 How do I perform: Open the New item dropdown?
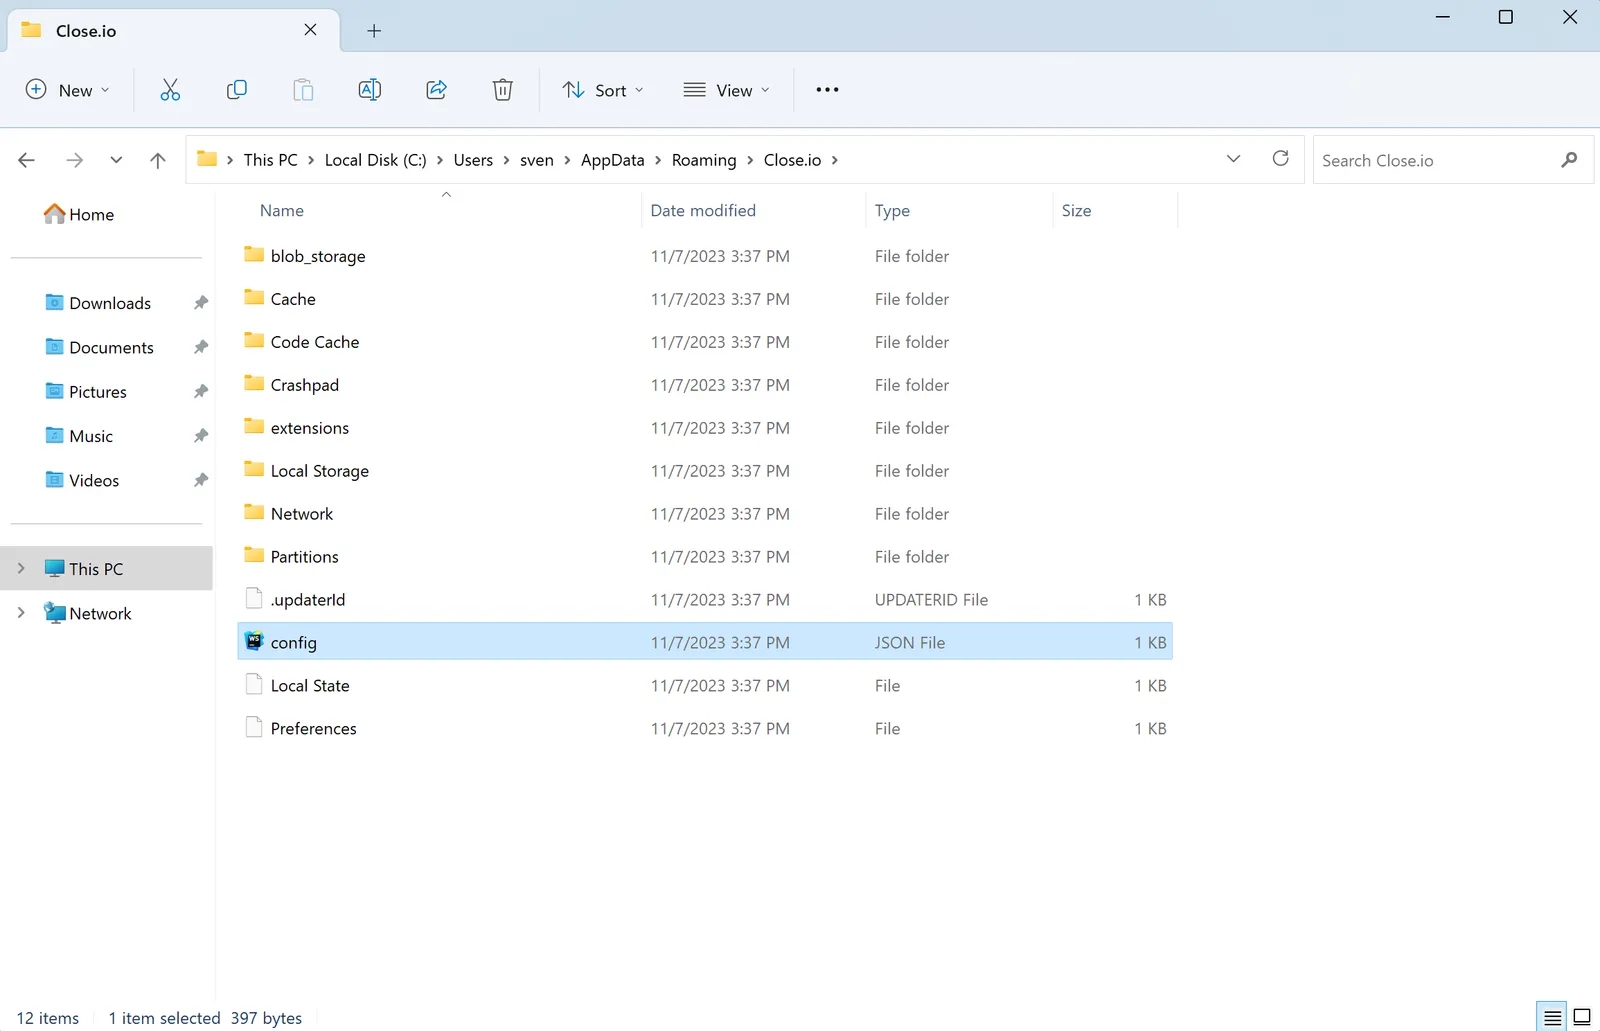pyautogui.click(x=67, y=90)
